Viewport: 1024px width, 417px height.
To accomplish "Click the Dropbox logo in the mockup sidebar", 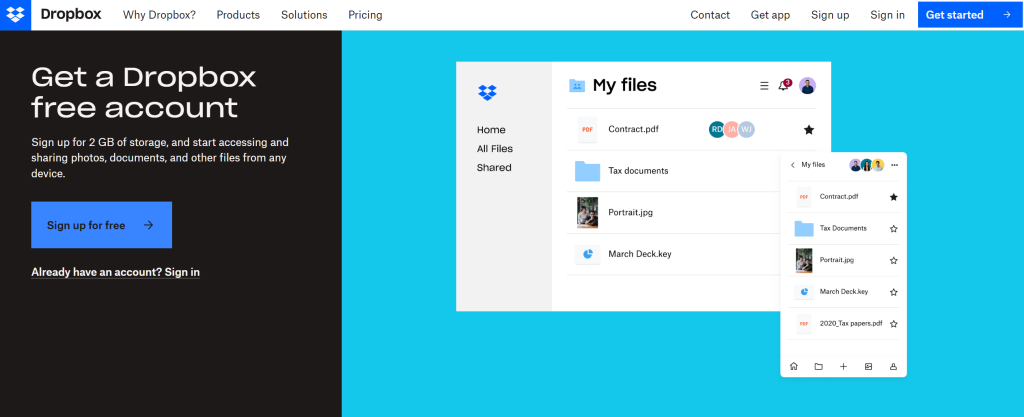I will click(487, 93).
